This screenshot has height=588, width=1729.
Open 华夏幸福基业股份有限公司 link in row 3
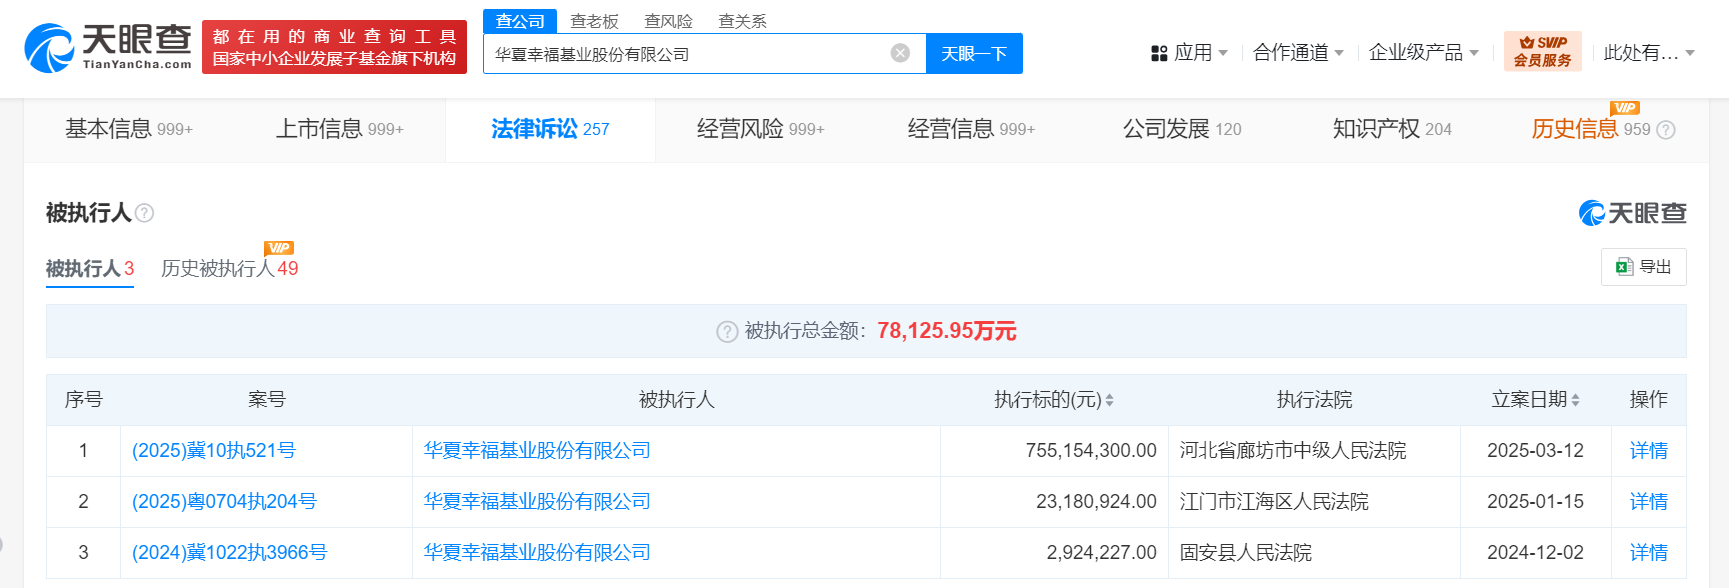tap(537, 553)
